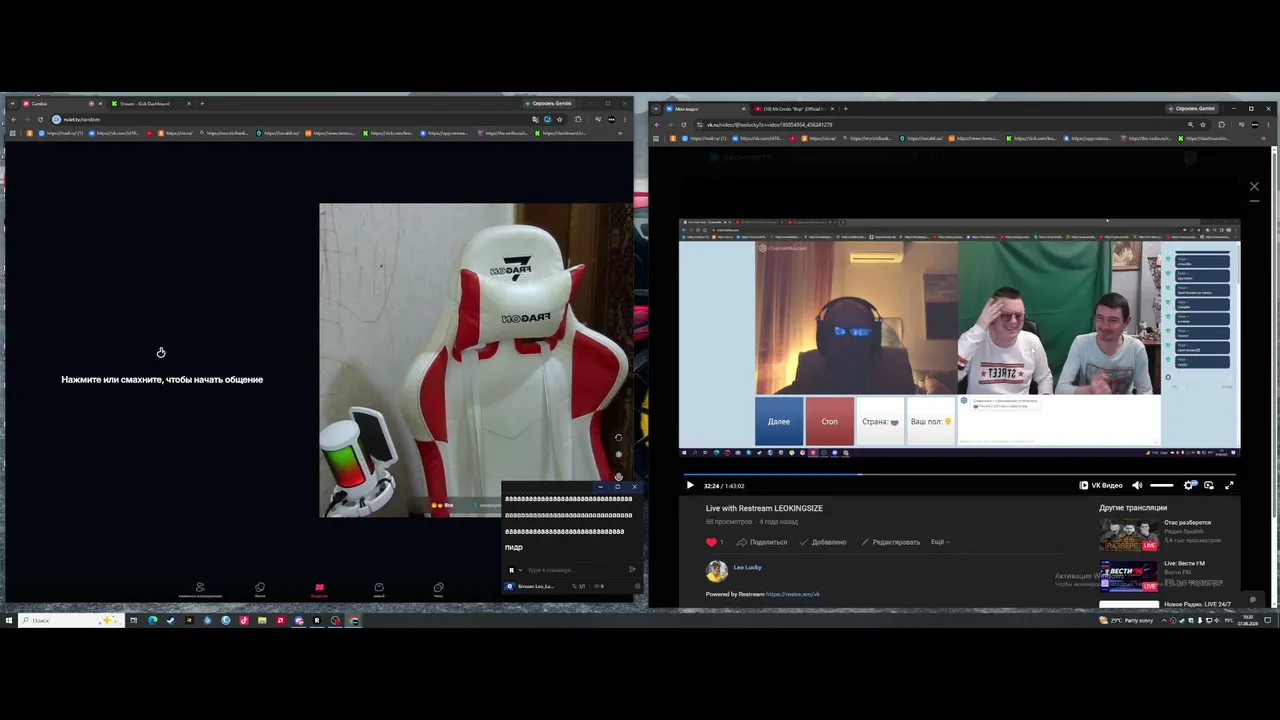
Task: Click the video preview frame in VK player
Action: pos(960,337)
